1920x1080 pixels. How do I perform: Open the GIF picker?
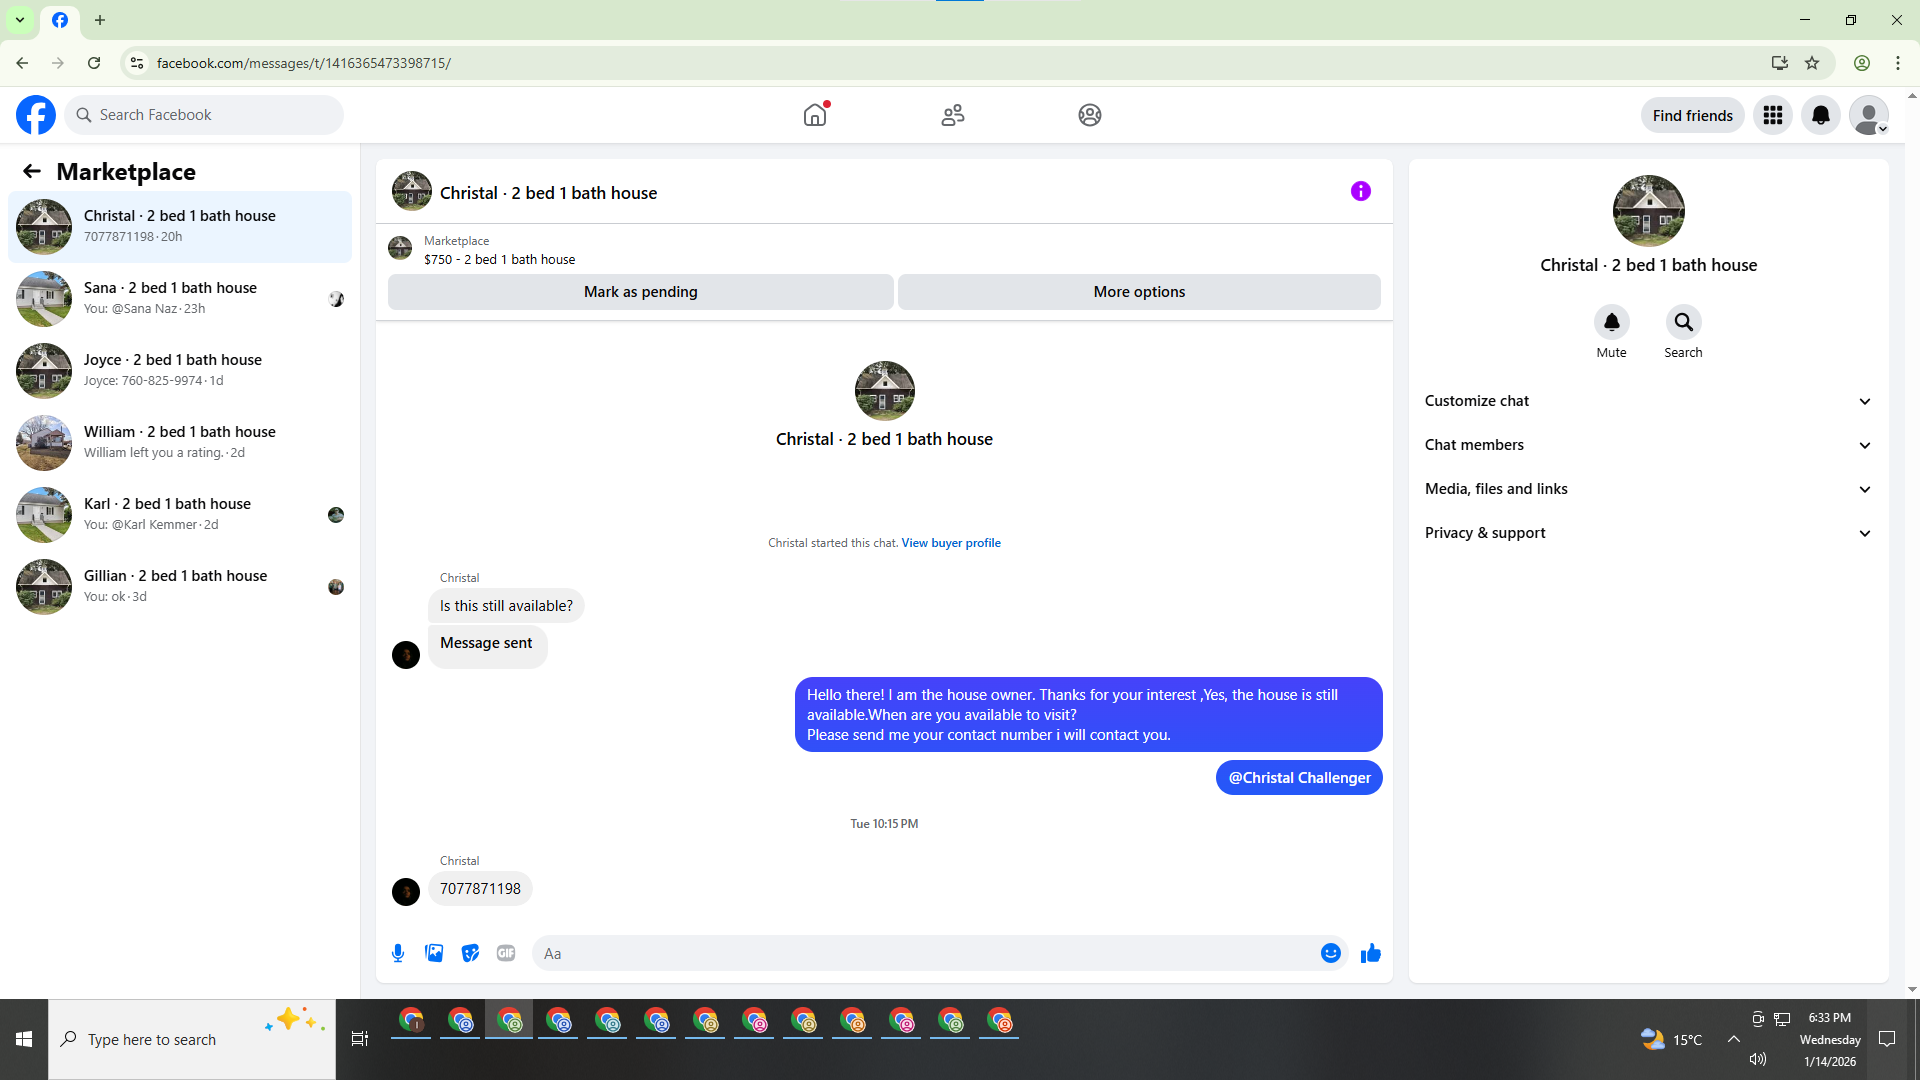[x=506, y=953]
